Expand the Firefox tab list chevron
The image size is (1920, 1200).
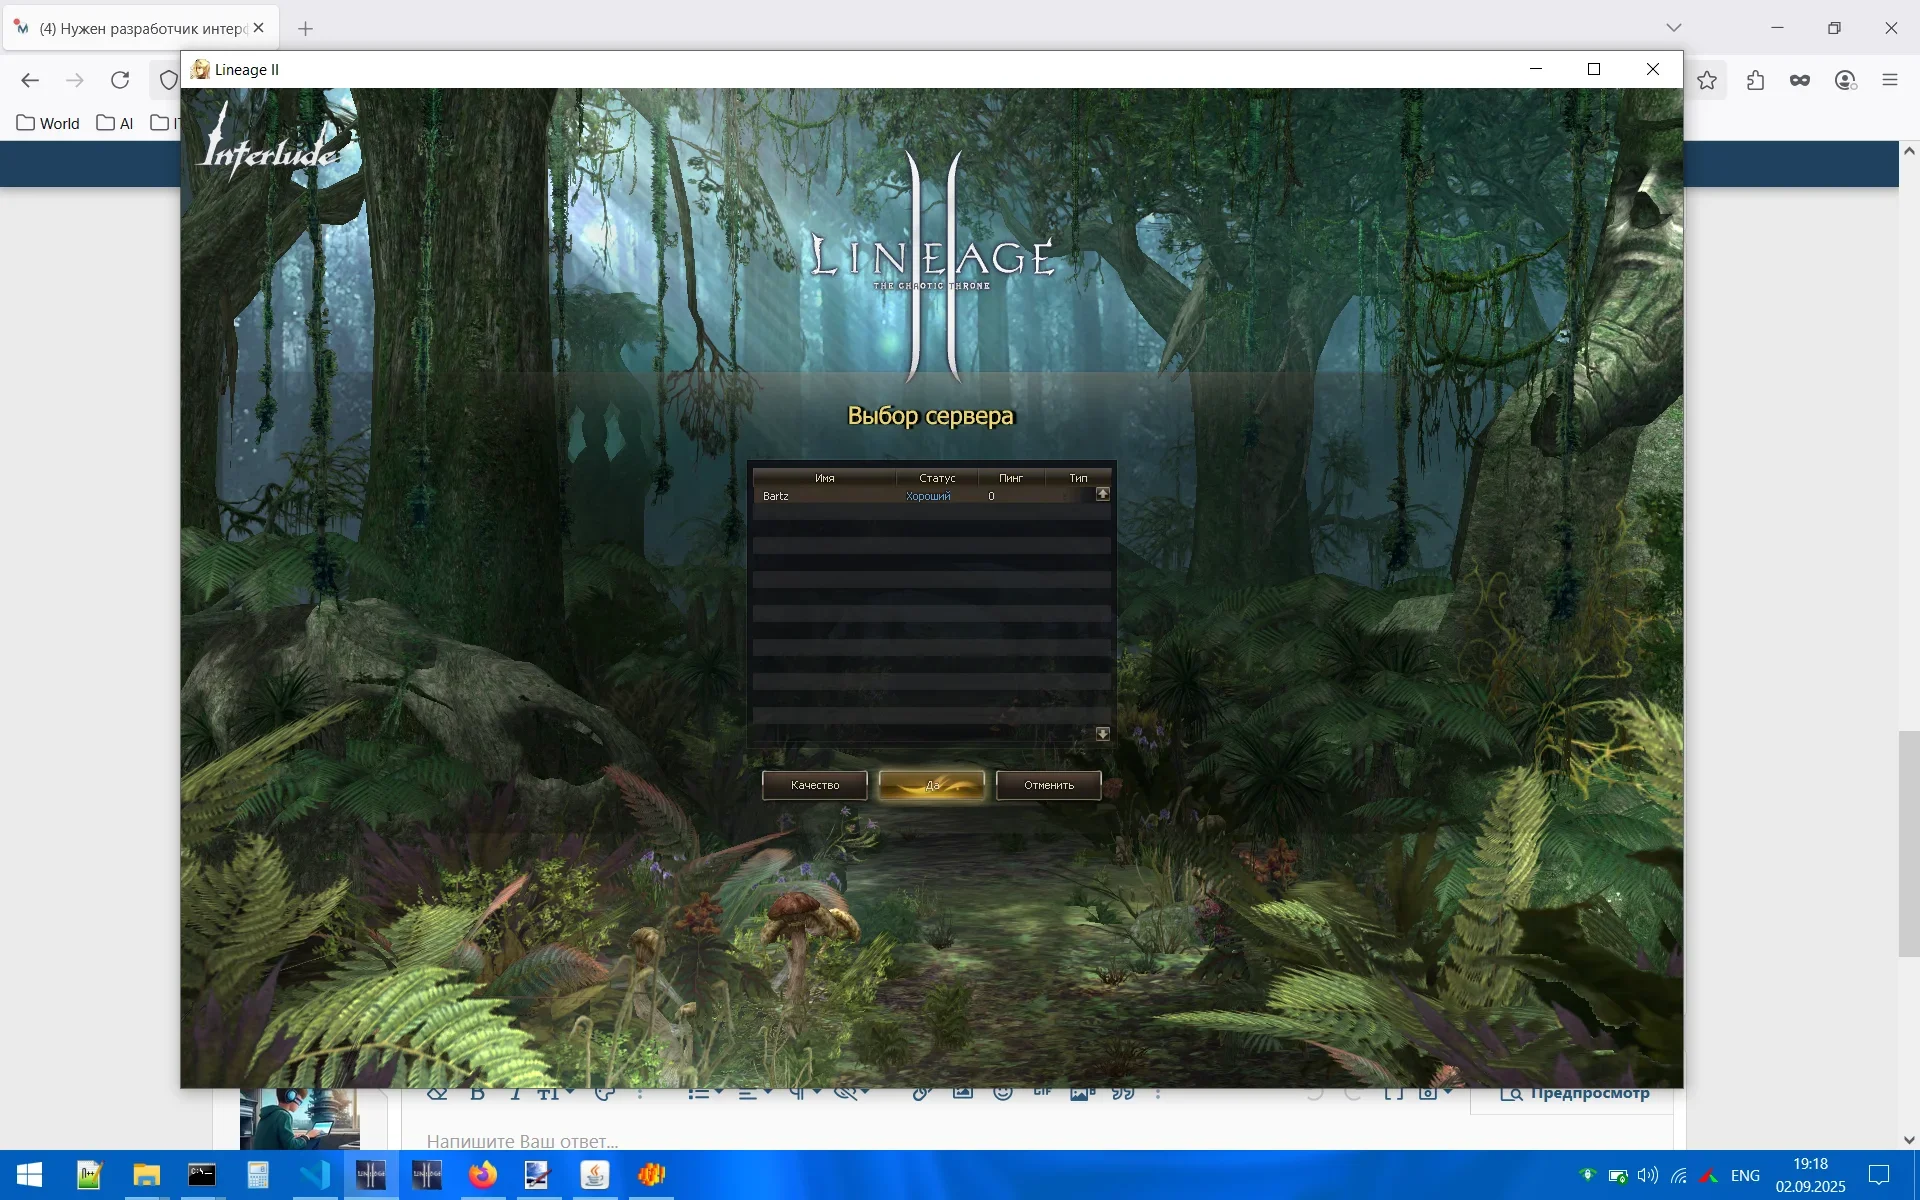click(1674, 28)
